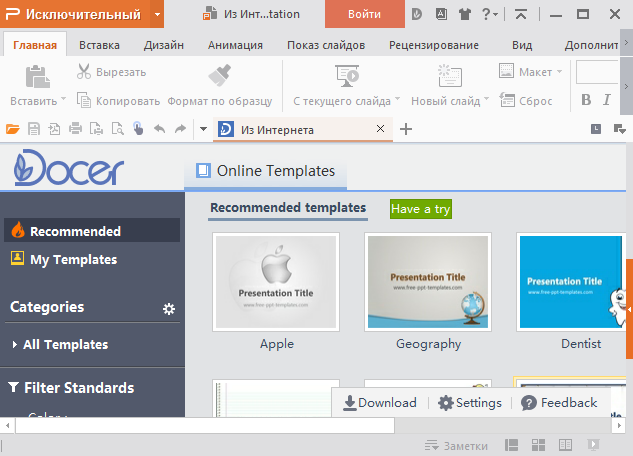Open the Вставка ribbon tab

99,45
